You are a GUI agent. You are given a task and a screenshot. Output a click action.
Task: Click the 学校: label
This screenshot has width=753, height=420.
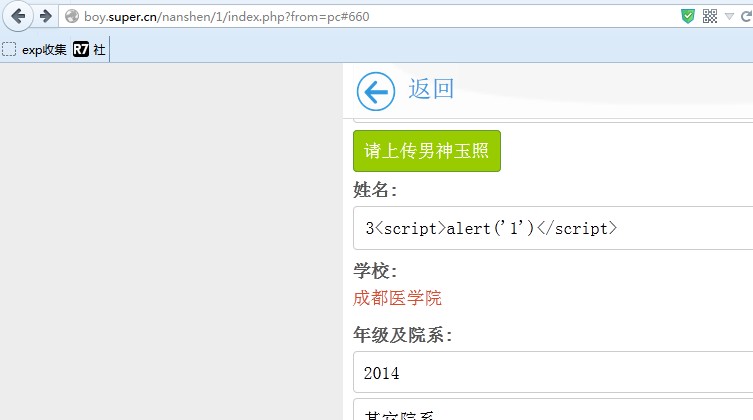(x=375, y=271)
